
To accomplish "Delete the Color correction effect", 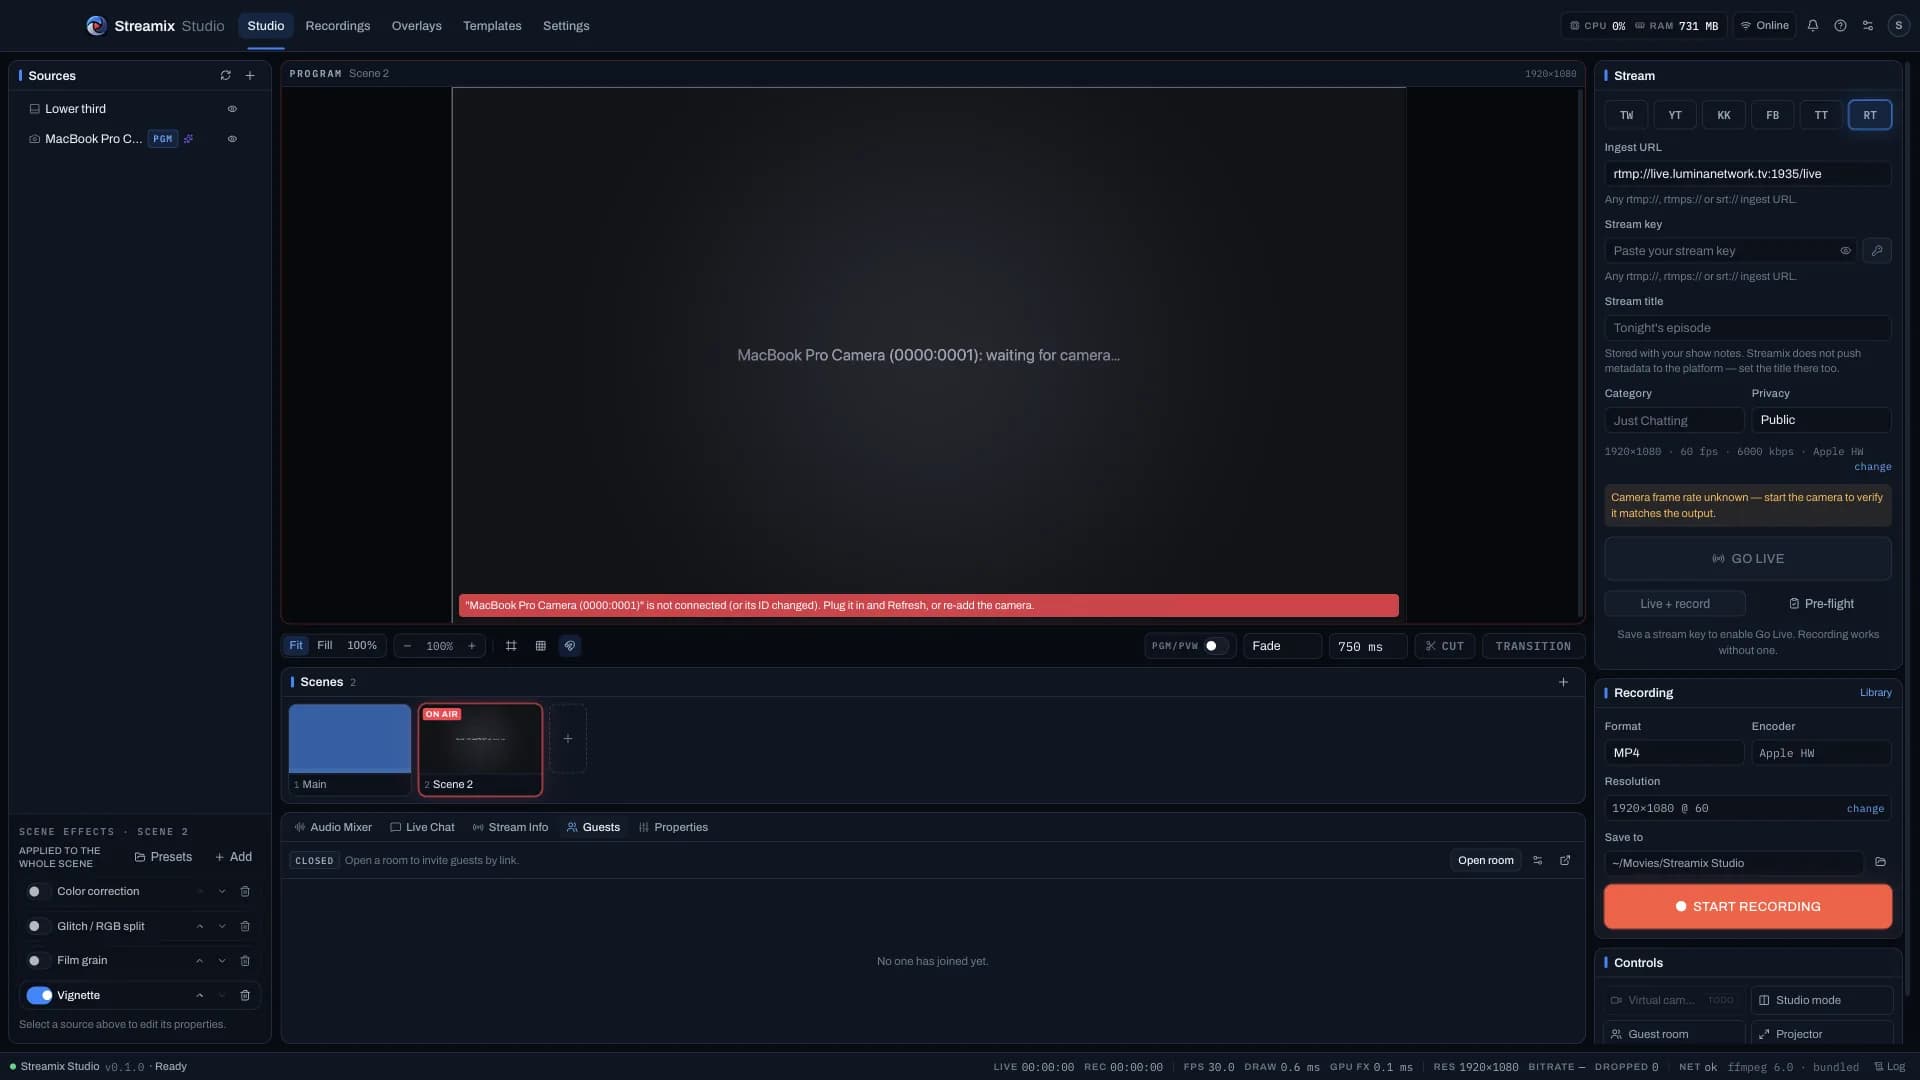I will (245, 892).
